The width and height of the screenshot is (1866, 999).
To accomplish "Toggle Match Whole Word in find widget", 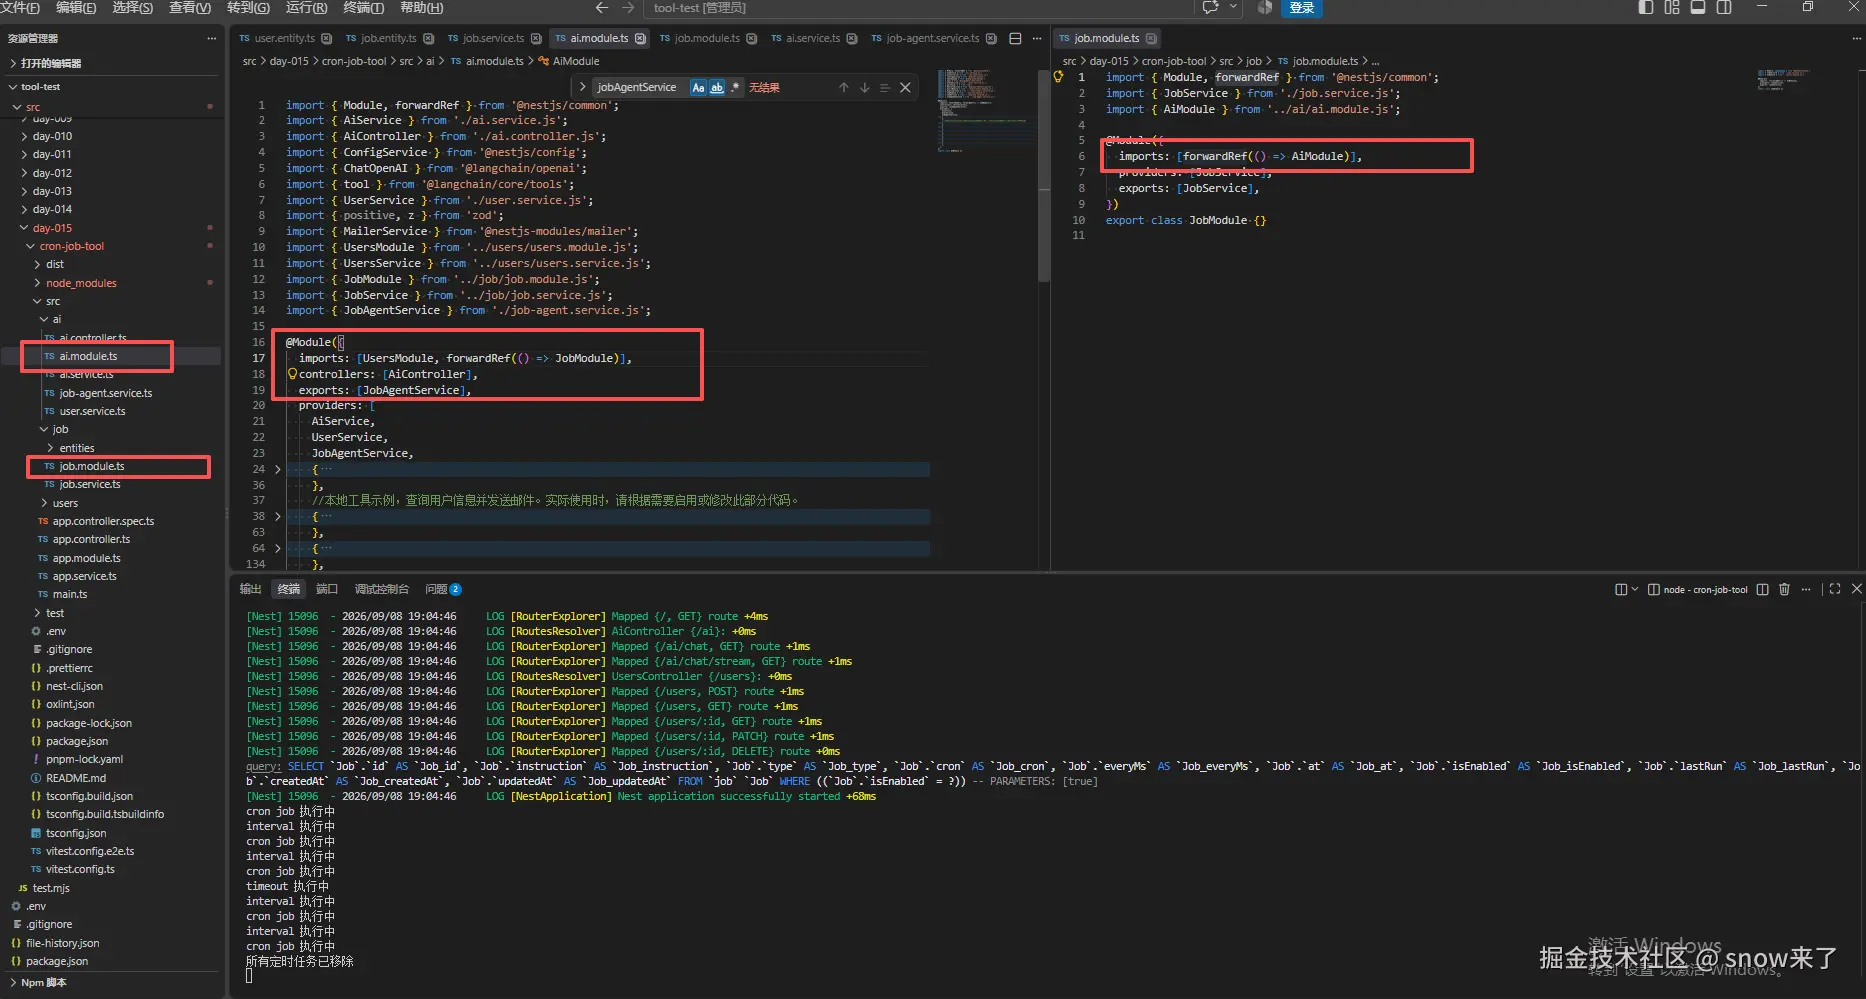I will [716, 87].
